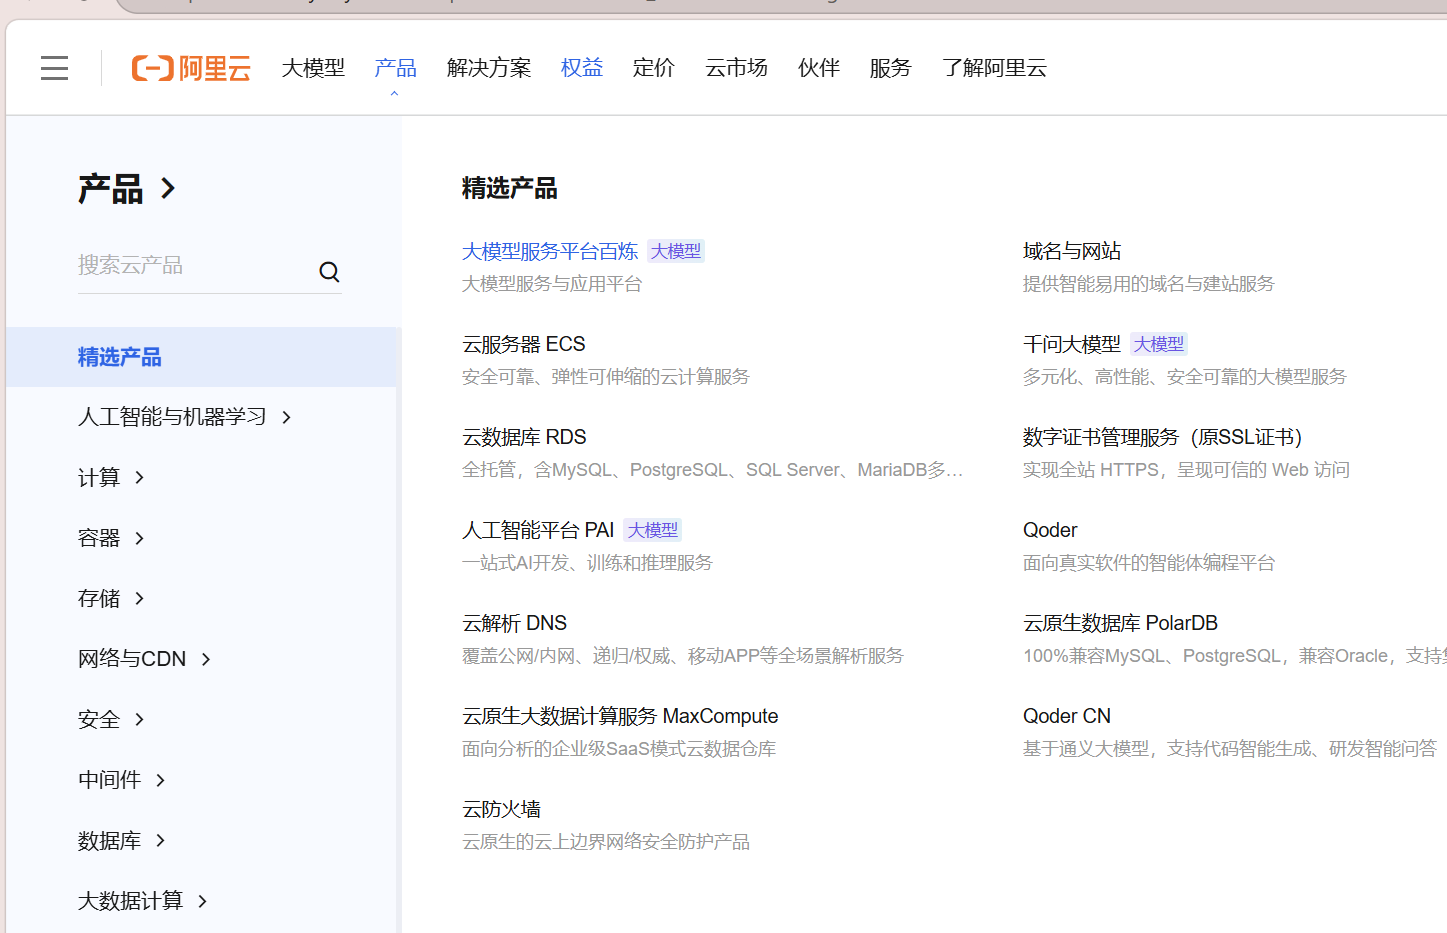The height and width of the screenshot is (933, 1447).
Task: Expand the 安全 category chevron
Action: (140, 719)
